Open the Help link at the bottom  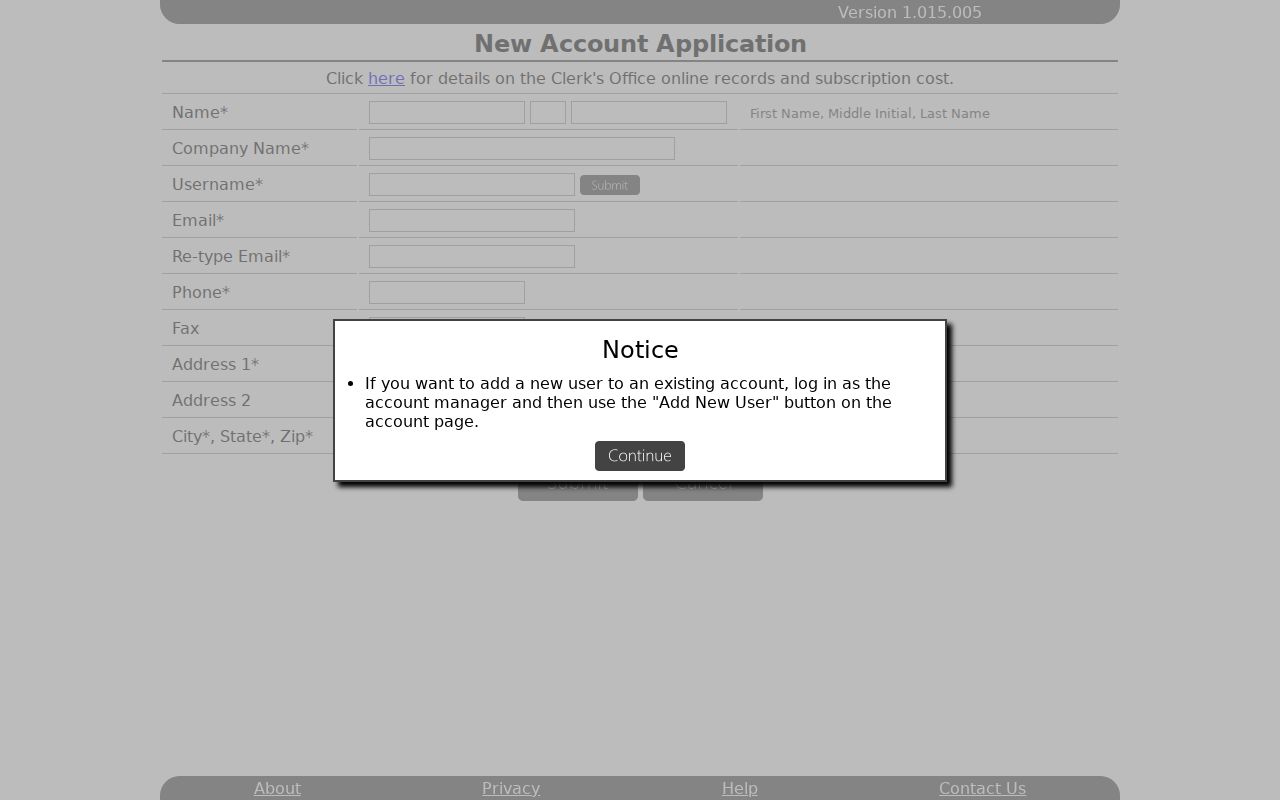740,788
